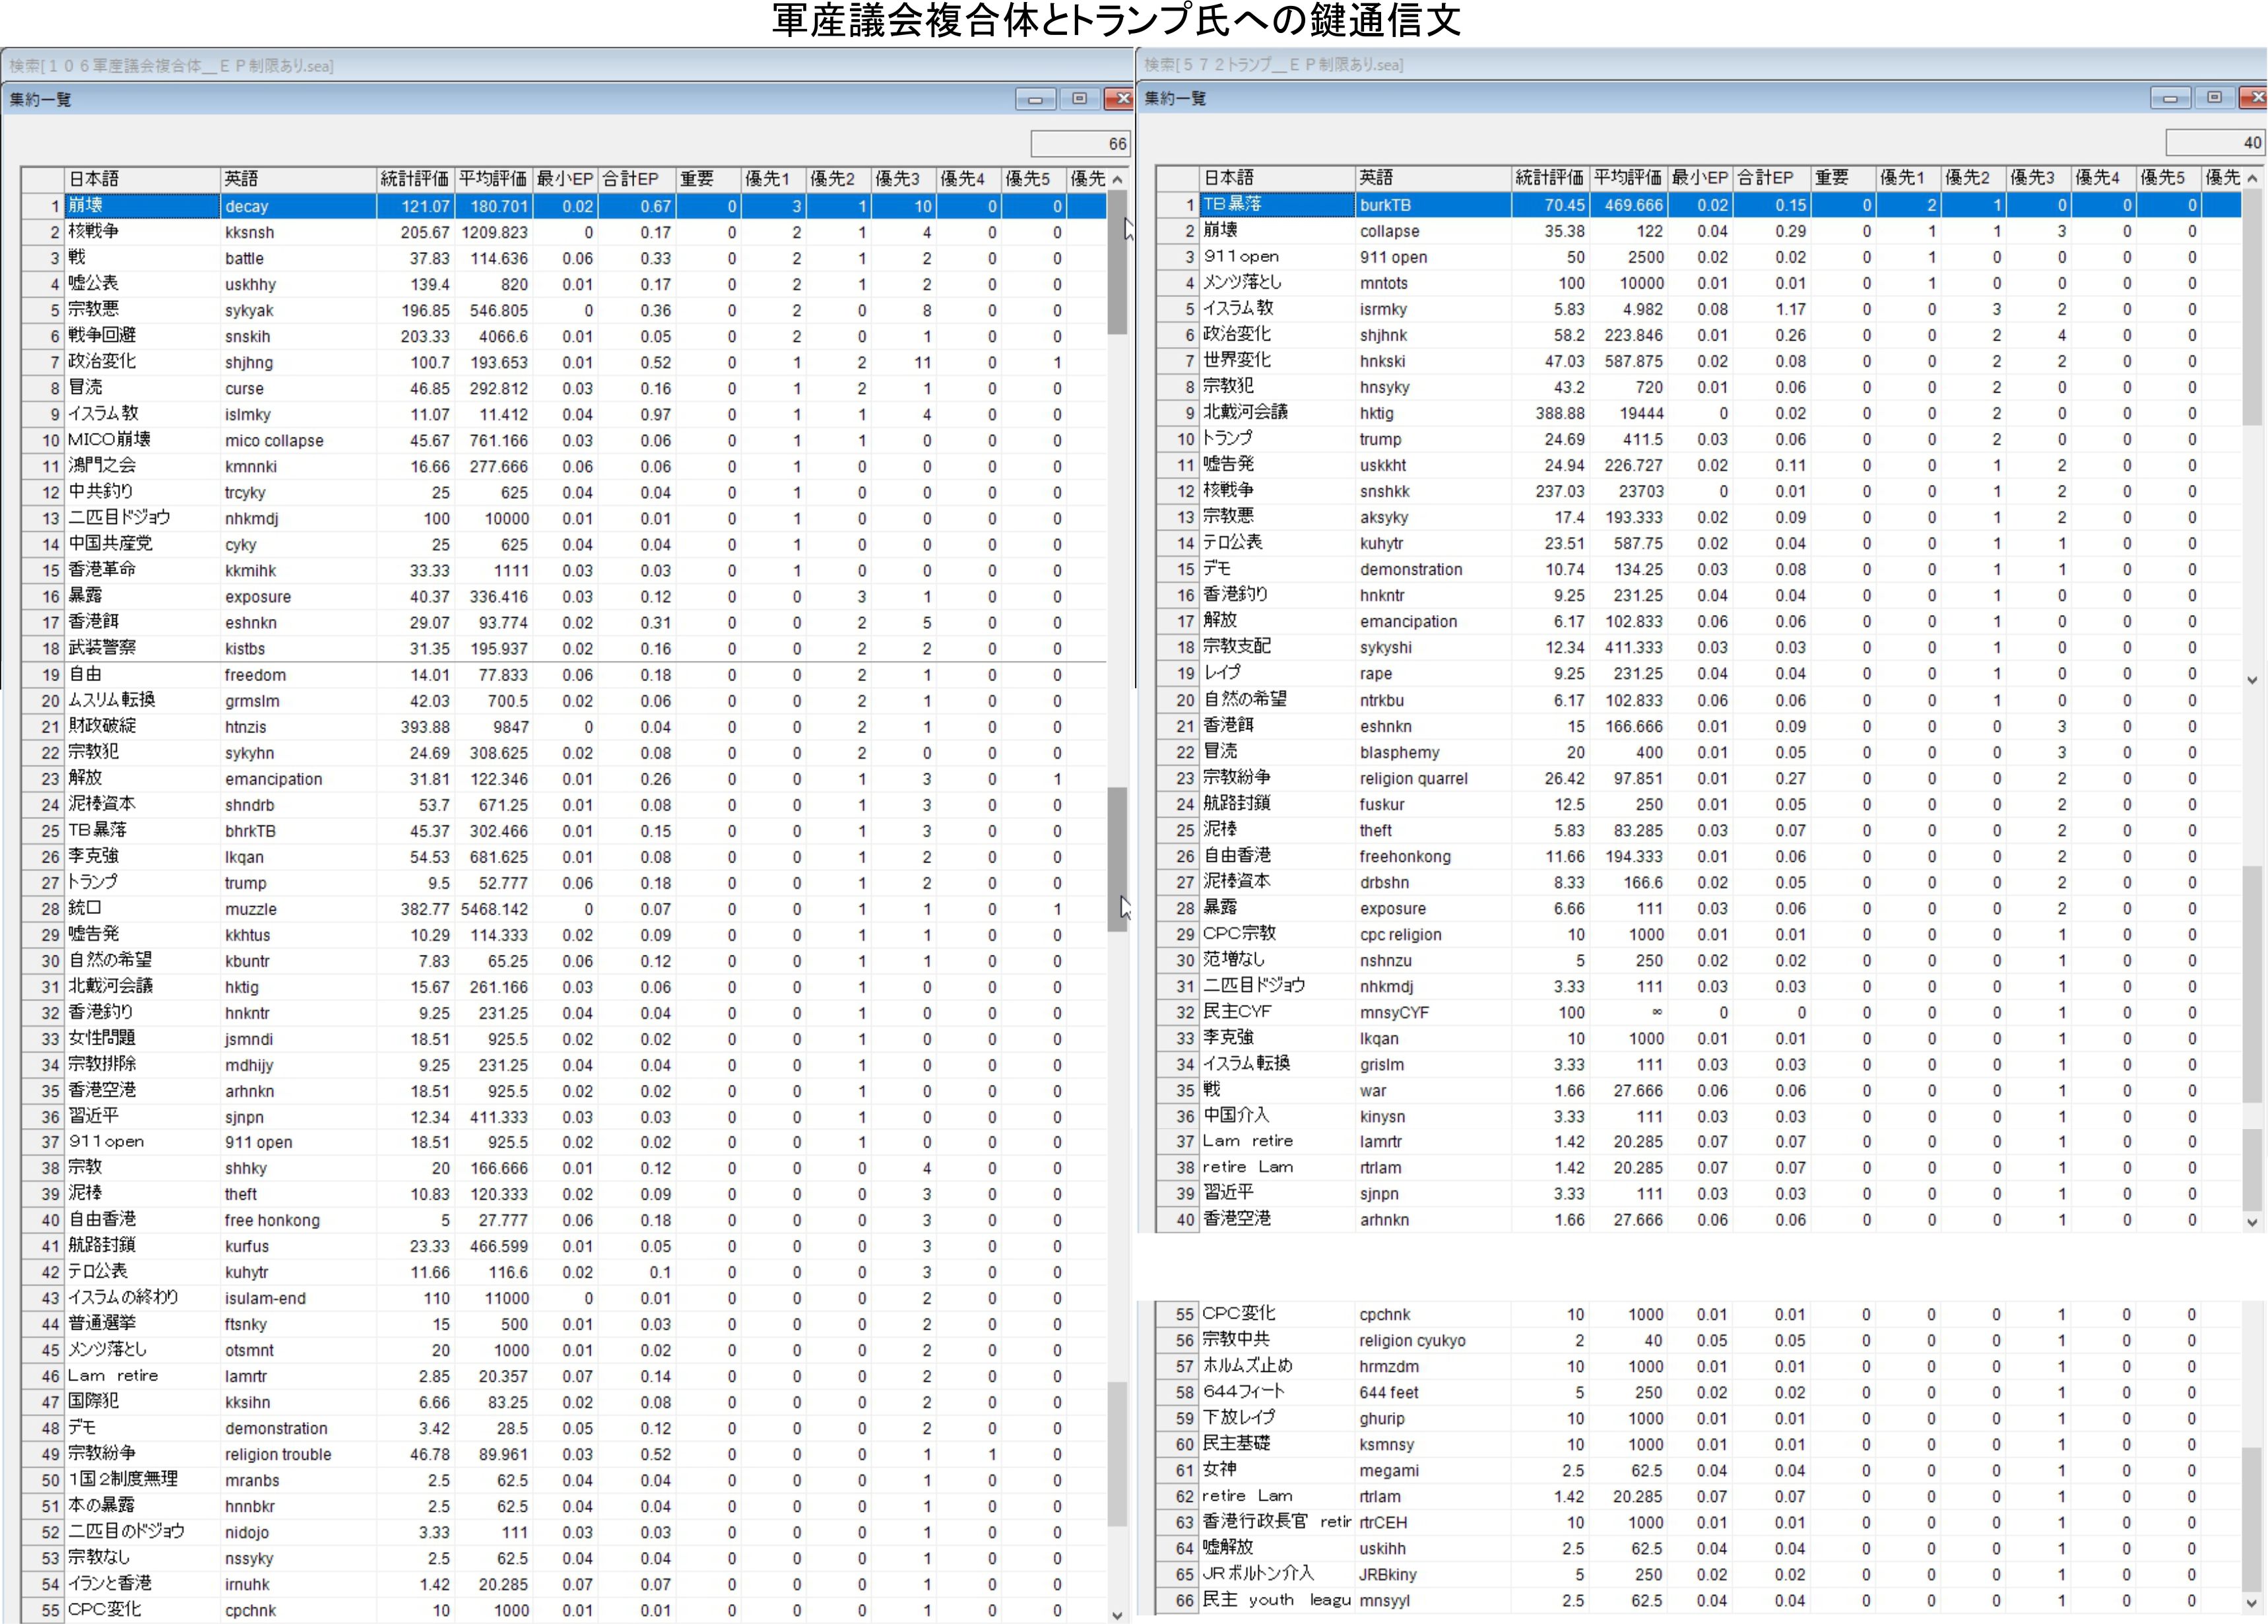Maximize the left 集約一覧 window
The height and width of the screenshot is (1624, 2268).
(x=1079, y=99)
